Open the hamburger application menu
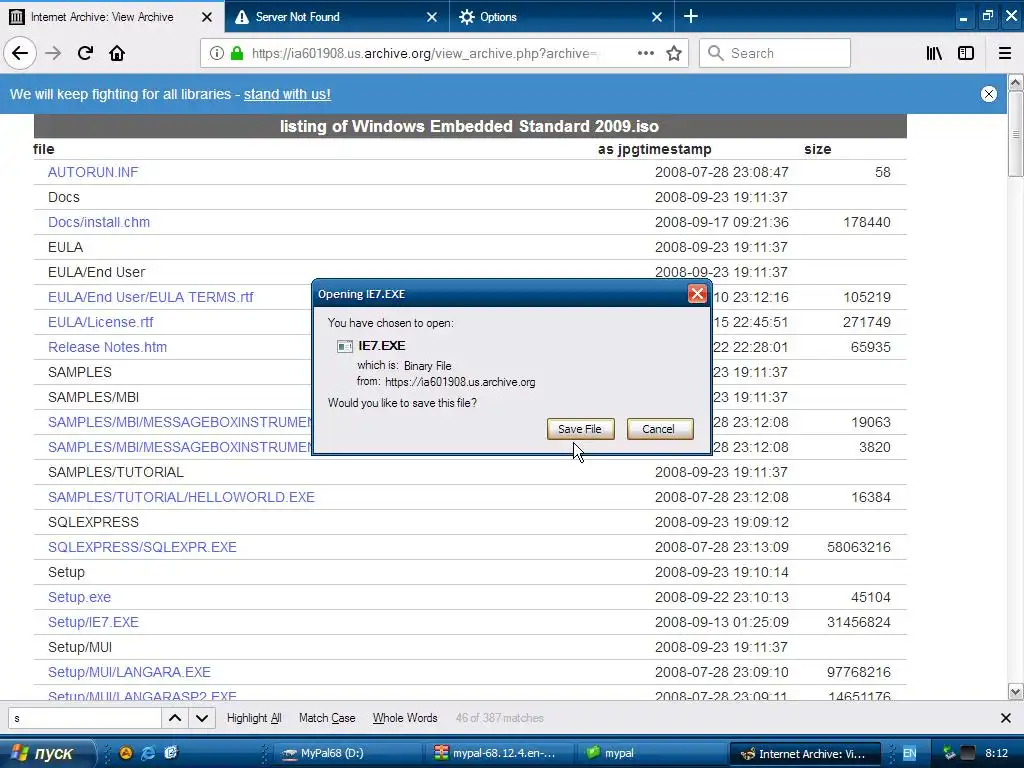Viewport: 1024px width, 768px height. 1004,54
